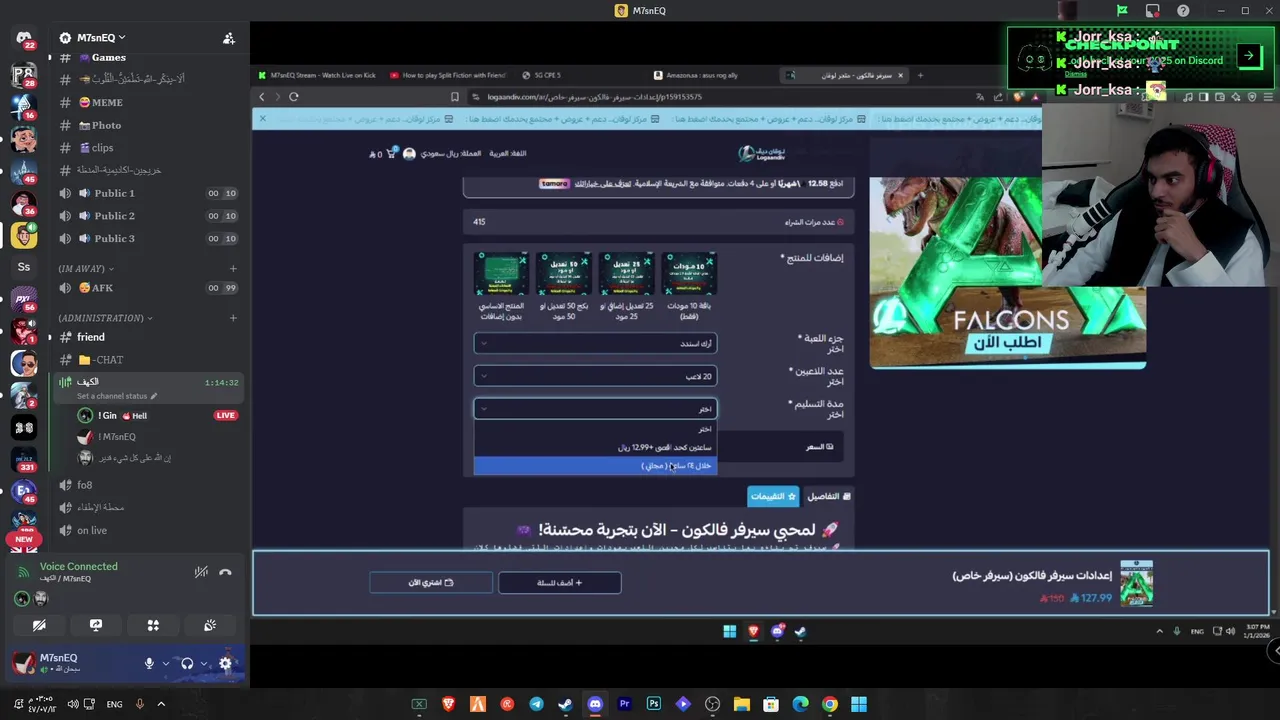Go back in the streamed browser
The width and height of the screenshot is (1280, 720).
(262, 97)
